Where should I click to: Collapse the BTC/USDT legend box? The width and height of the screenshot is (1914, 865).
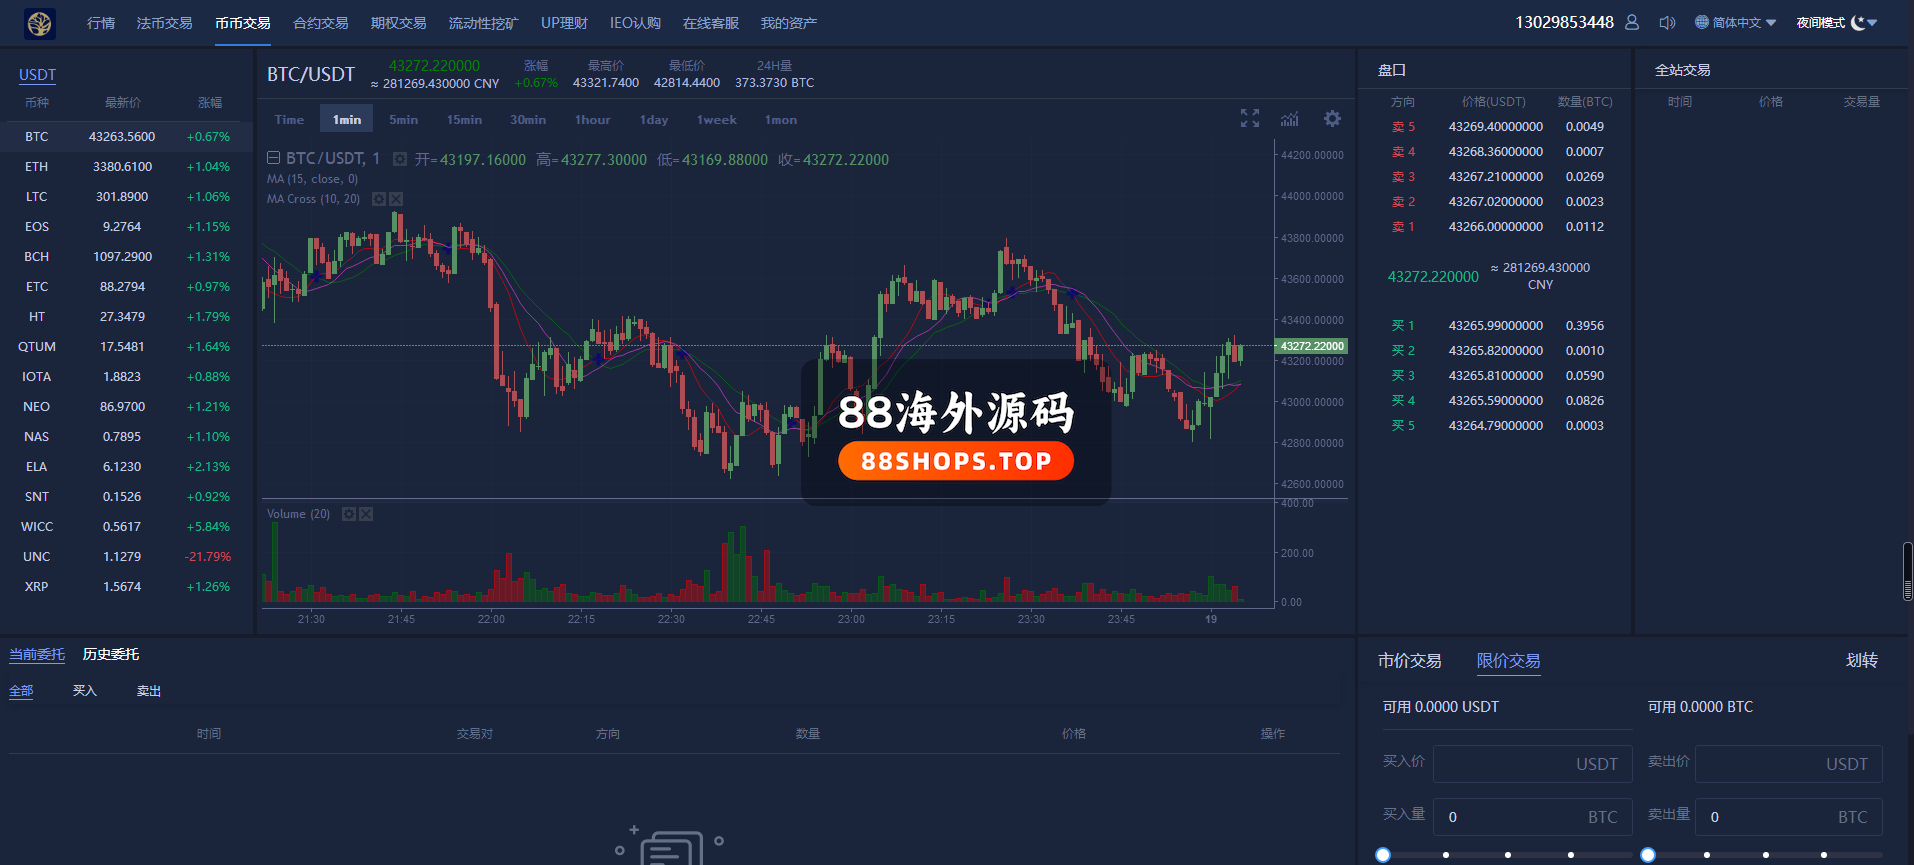coord(273,158)
